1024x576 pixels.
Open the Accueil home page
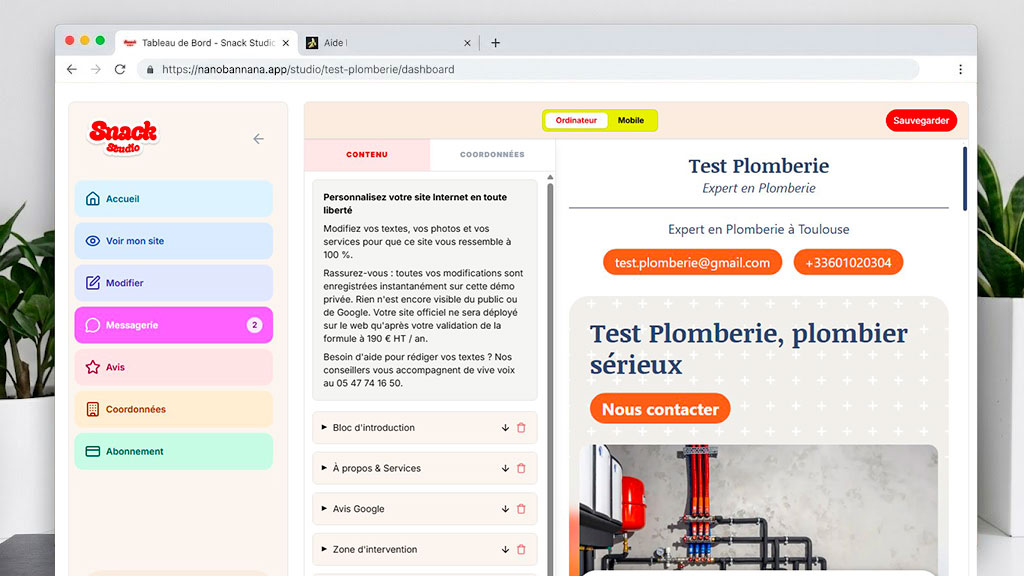click(174, 199)
